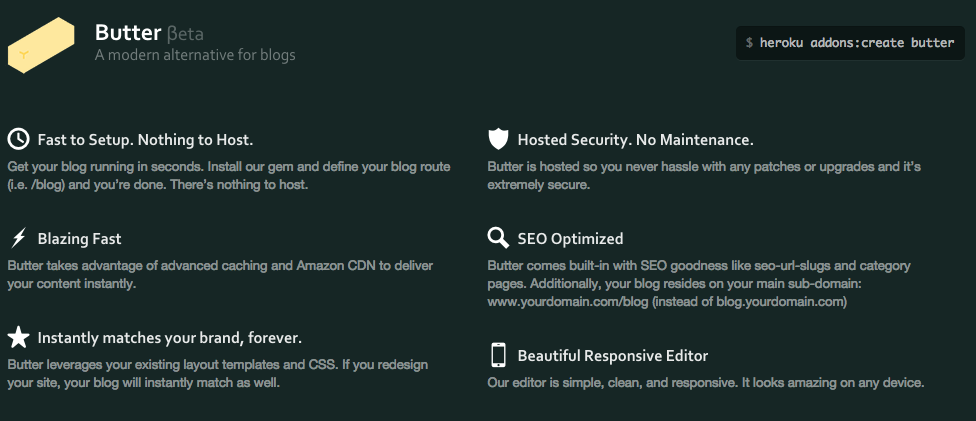Click the 'Fast to Setup. Nothing to Host.' heading
The image size is (976, 421).
[146, 140]
